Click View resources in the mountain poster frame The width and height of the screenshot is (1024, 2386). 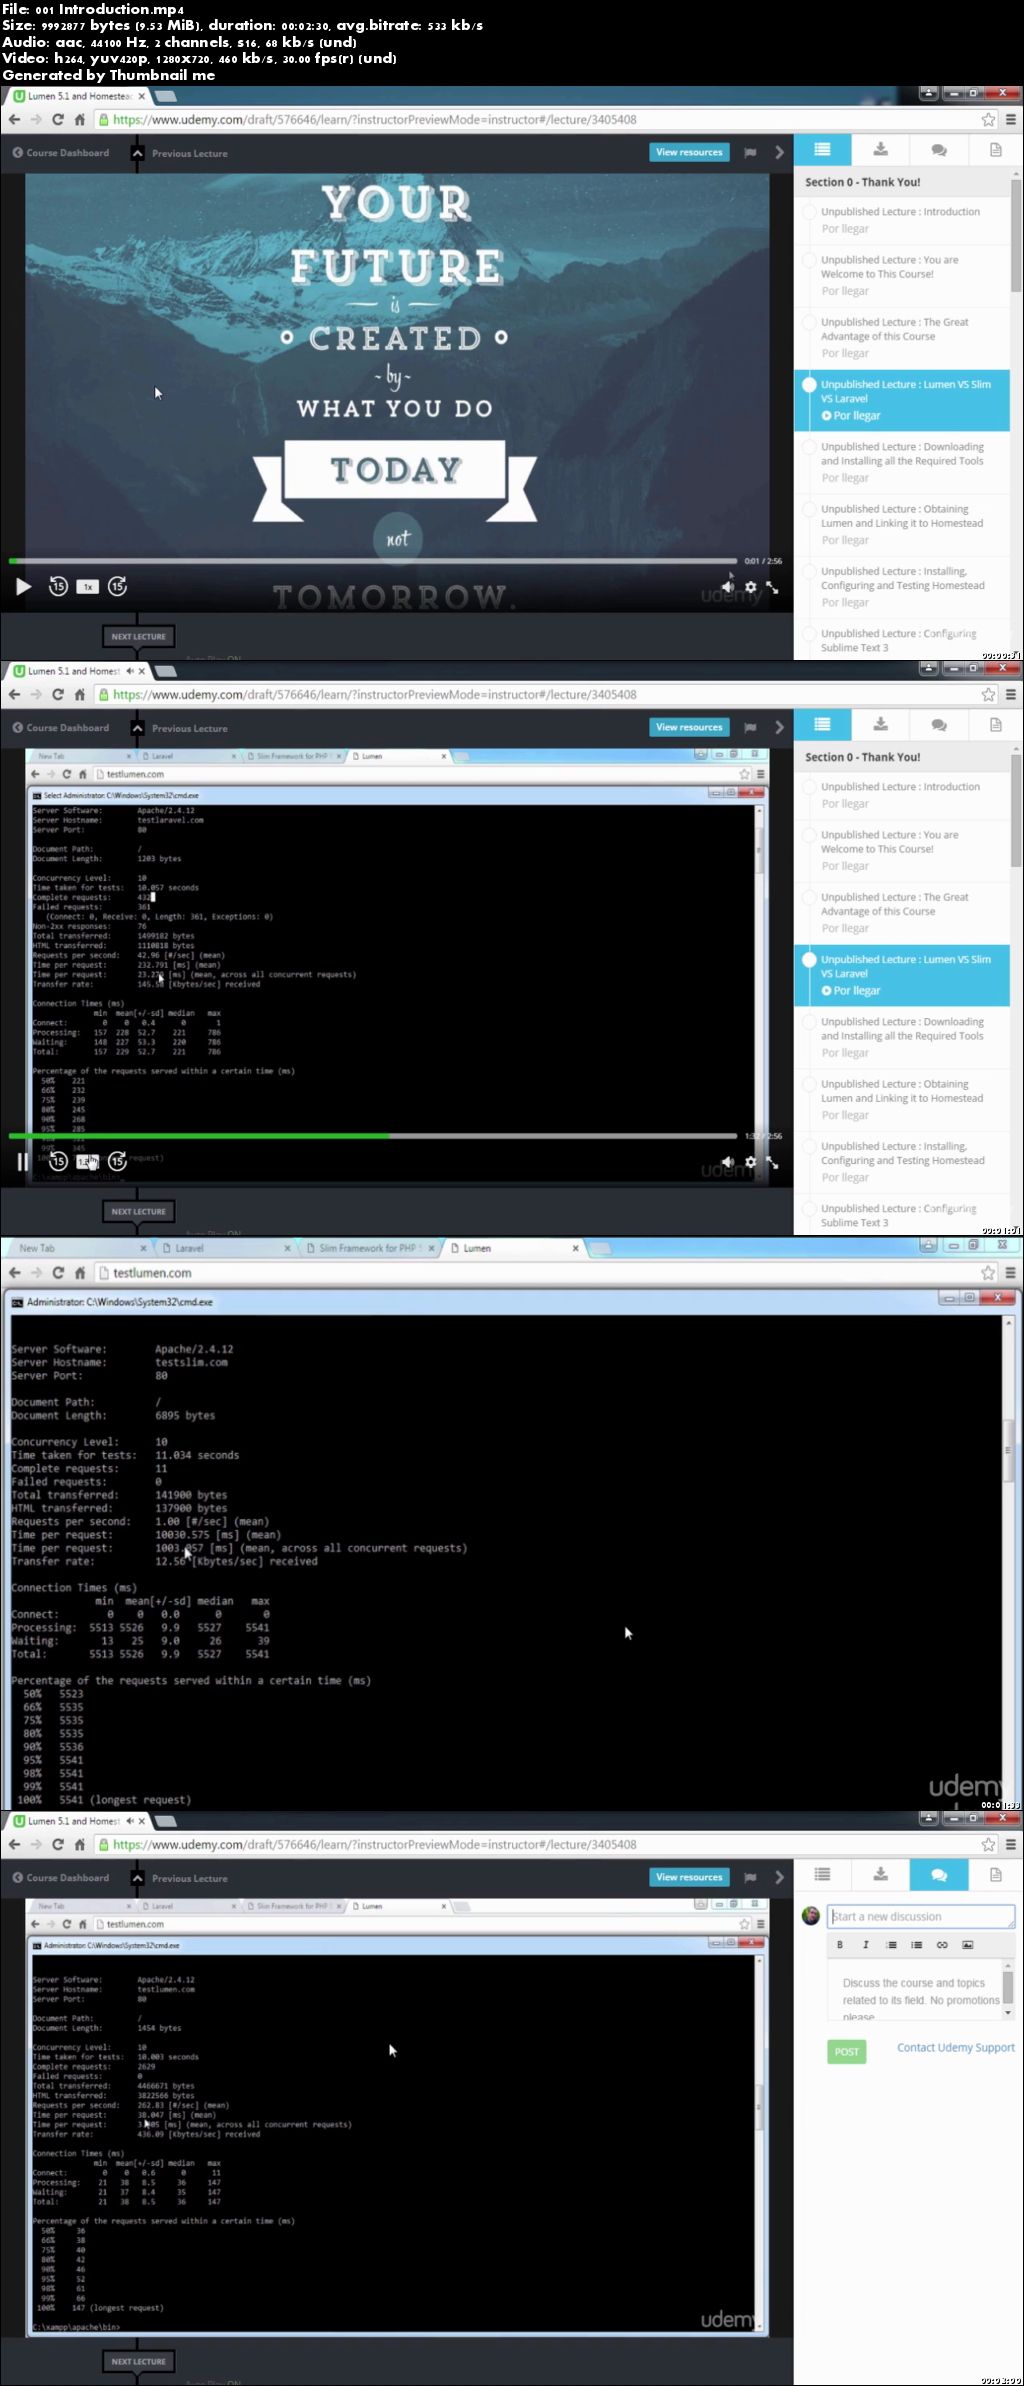pos(689,152)
